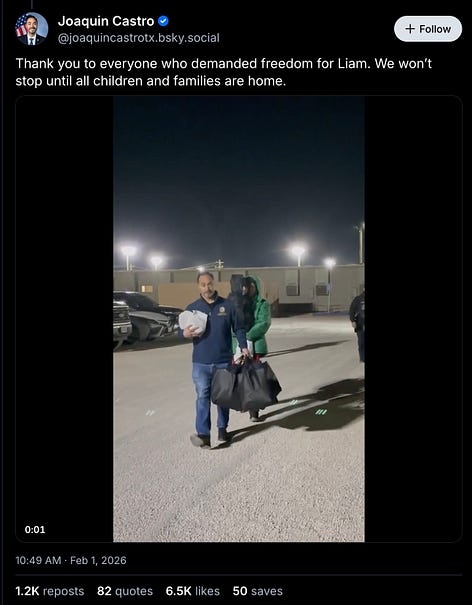
Task: Click the post text mentioning Liam
Action: pos(224,72)
